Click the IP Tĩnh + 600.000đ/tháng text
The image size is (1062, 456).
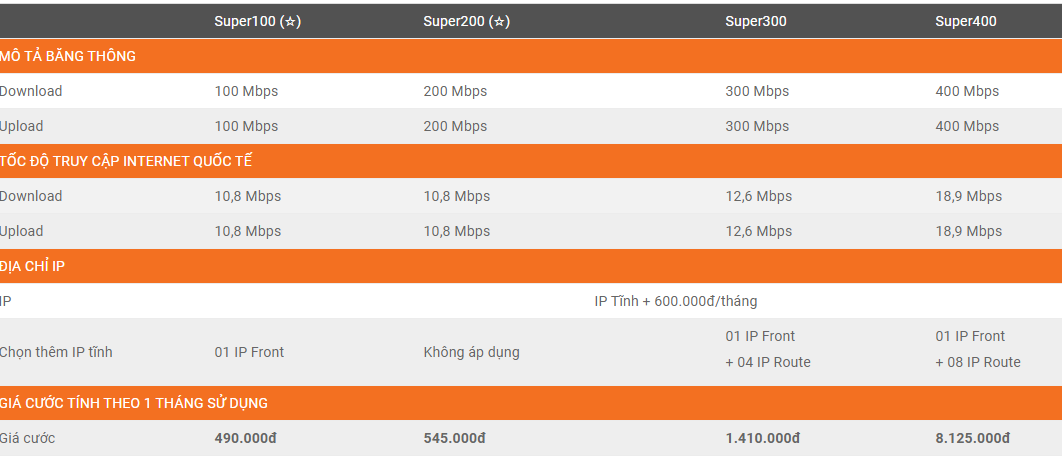(x=675, y=301)
